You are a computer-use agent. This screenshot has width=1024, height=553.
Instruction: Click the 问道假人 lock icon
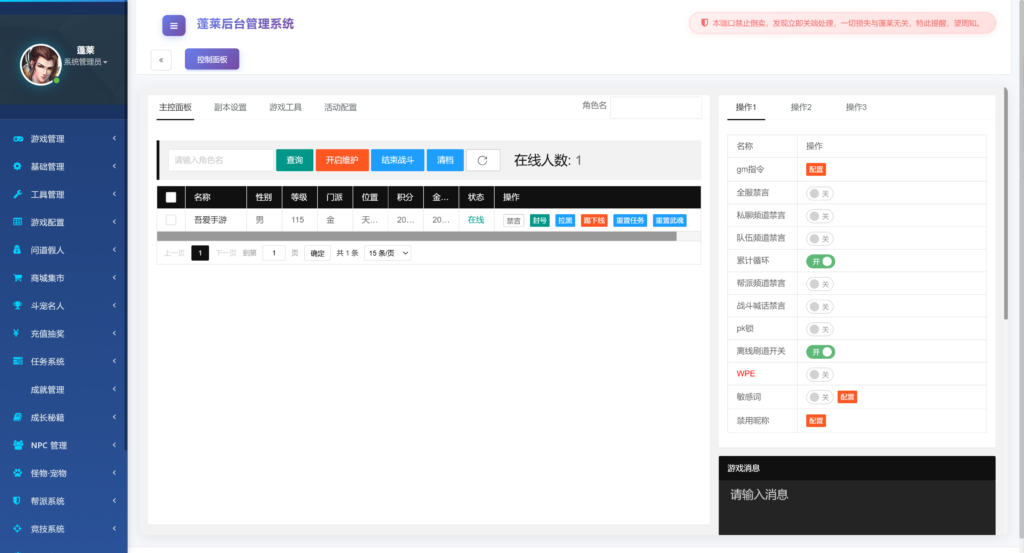[18, 249]
